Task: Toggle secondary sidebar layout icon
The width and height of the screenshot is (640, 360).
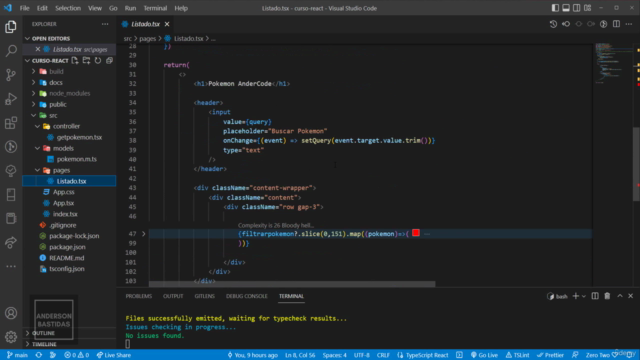Action: tap(576, 8)
